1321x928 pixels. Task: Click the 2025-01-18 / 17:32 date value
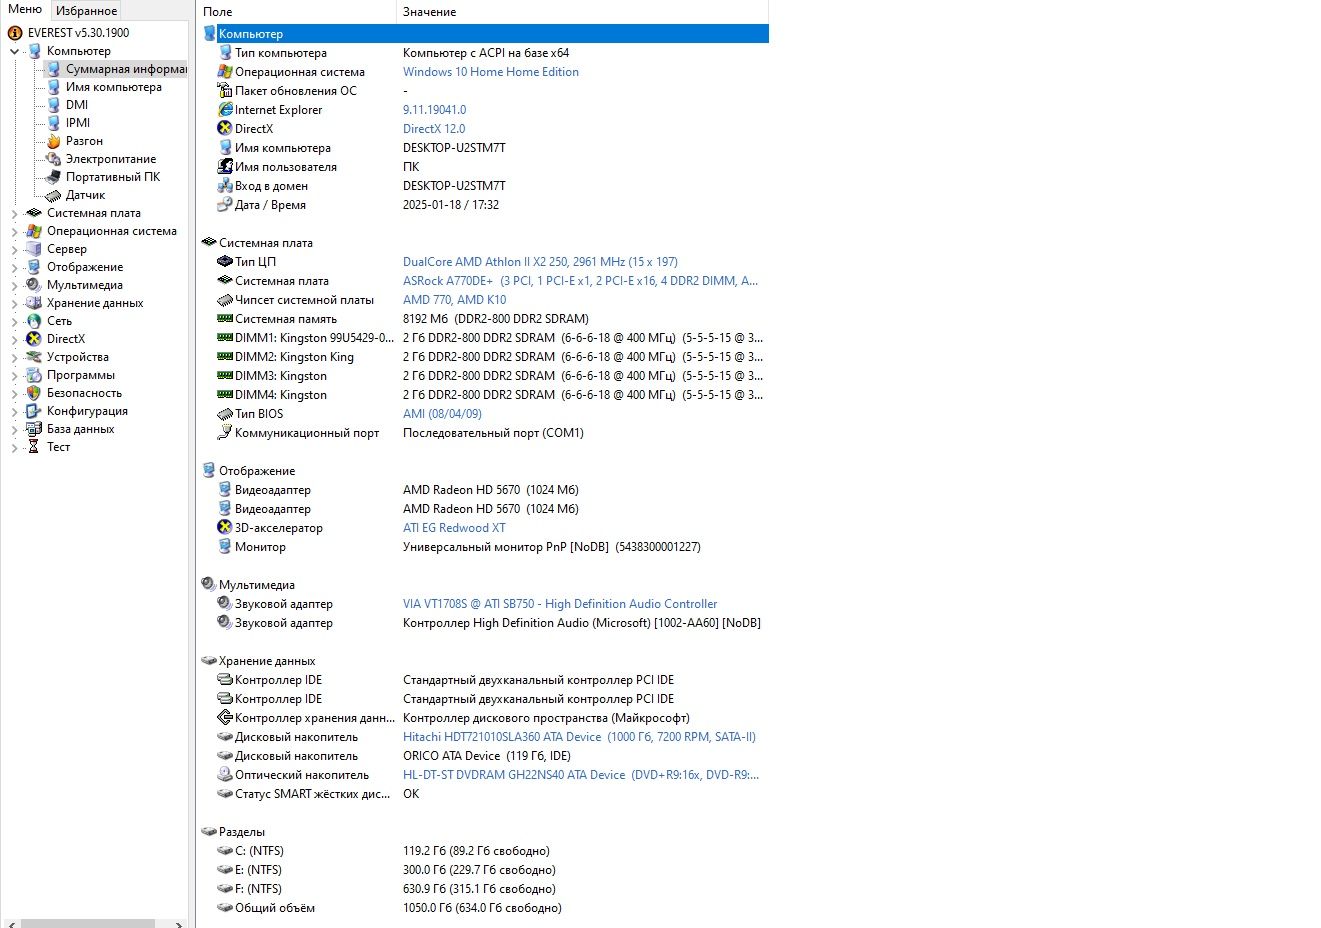pyautogui.click(x=451, y=205)
